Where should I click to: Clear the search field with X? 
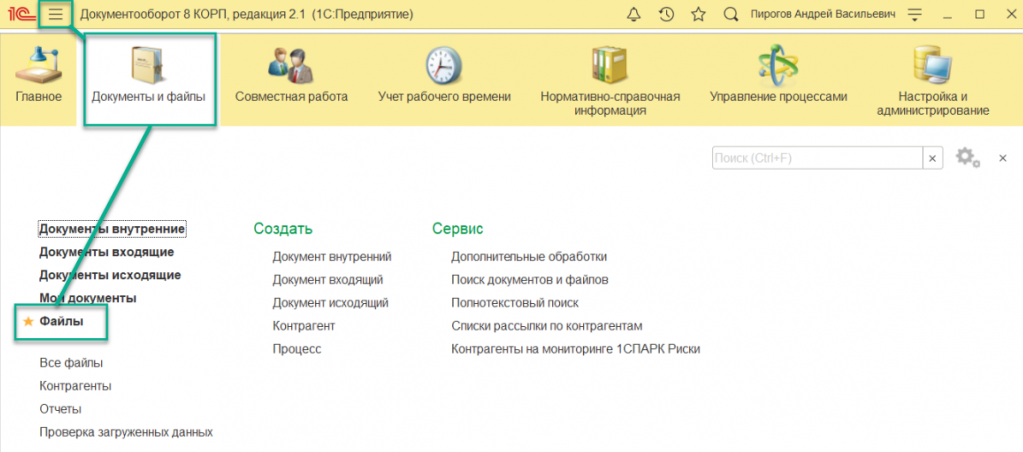click(x=932, y=158)
